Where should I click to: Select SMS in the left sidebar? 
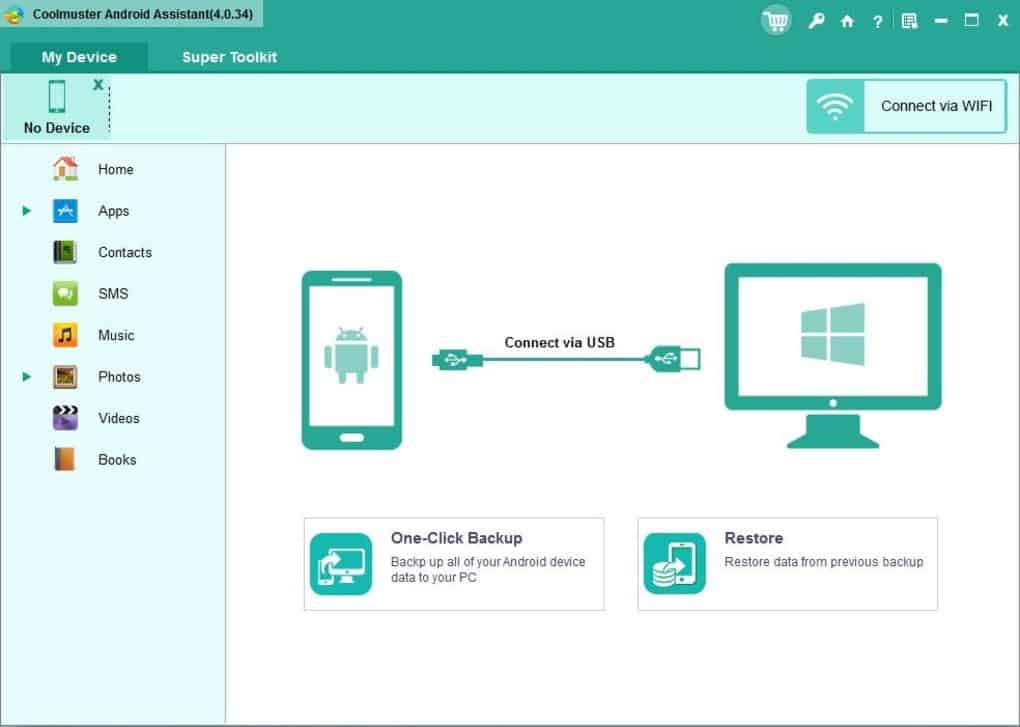coord(113,293)
